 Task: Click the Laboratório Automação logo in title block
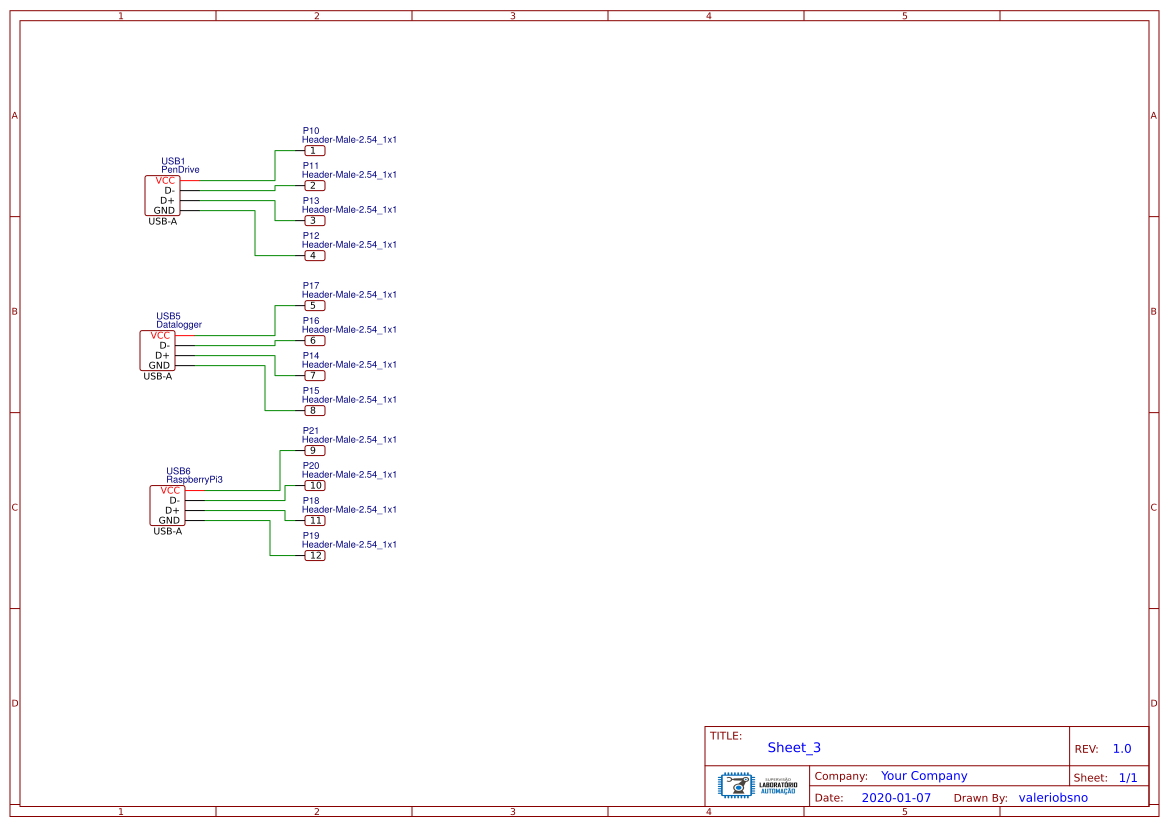coord(757,786)
